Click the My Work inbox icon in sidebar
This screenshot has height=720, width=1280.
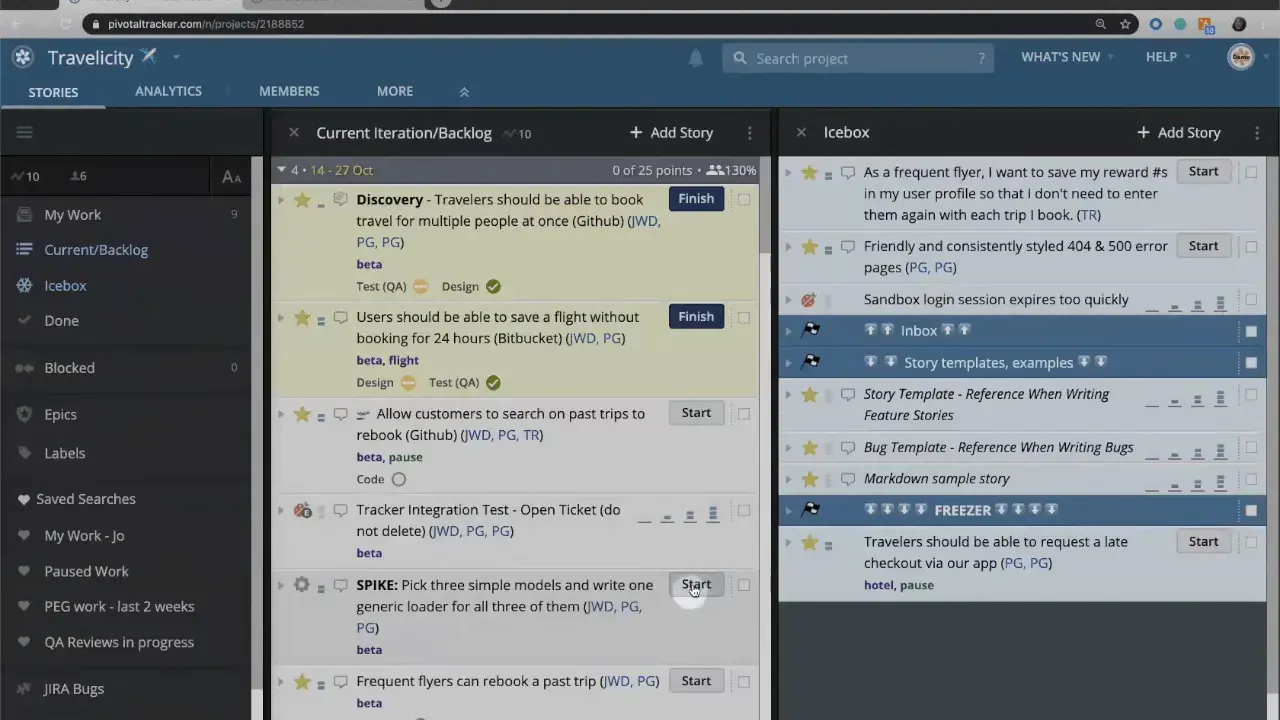(22, 214)
